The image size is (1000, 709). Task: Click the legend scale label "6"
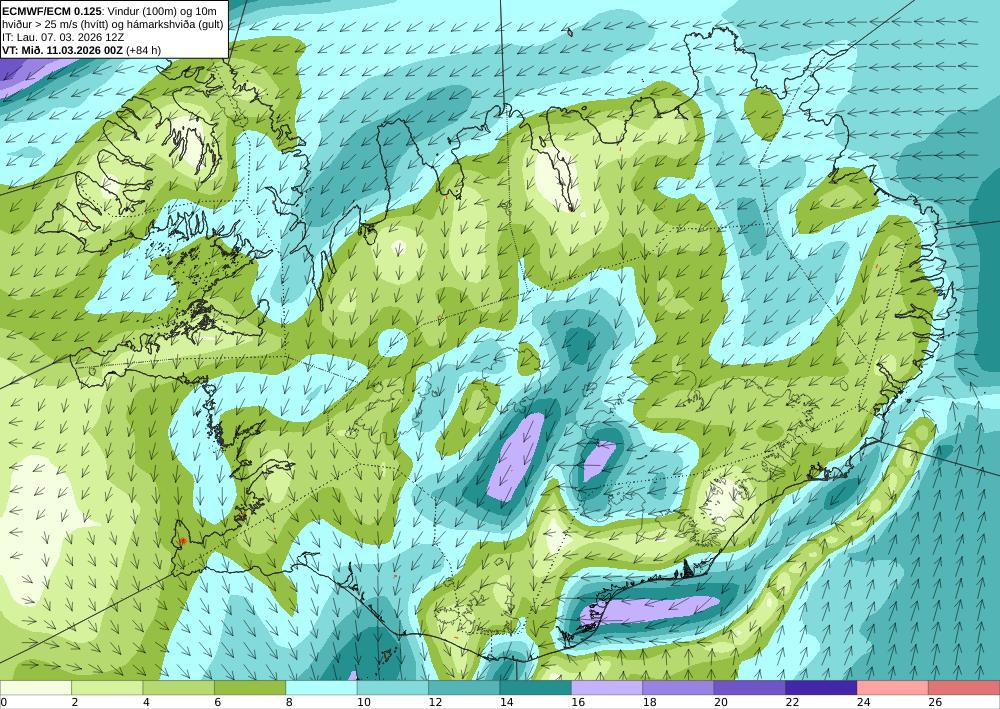point(218,703)
